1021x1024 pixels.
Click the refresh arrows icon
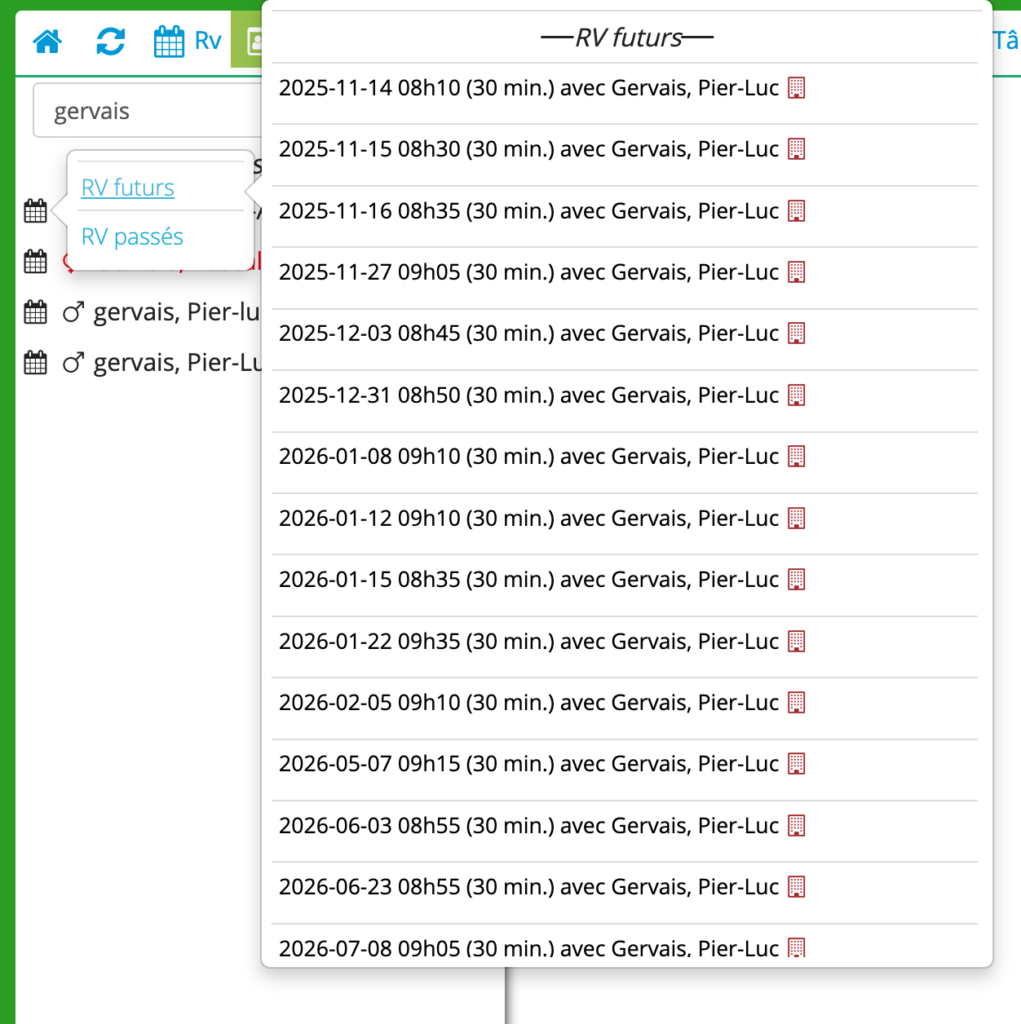pyautogui.click(x=110, y=41)
